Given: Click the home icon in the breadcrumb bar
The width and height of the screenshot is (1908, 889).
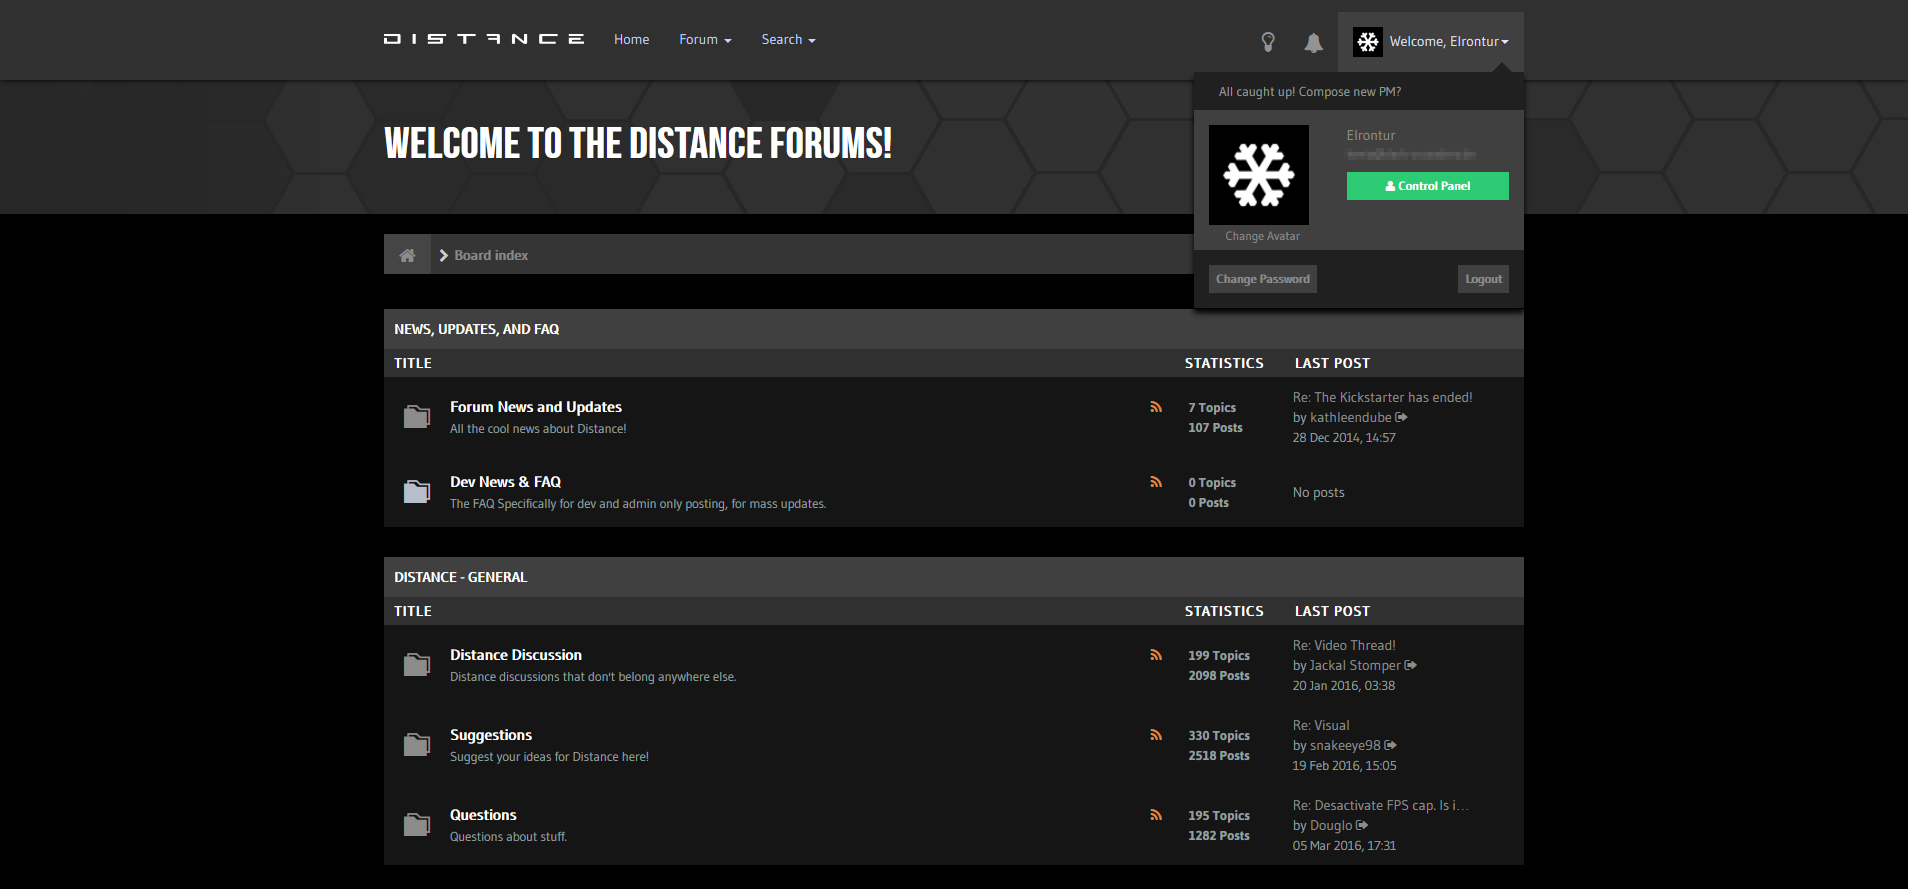Looking at the screenshot, I should 407,255.
